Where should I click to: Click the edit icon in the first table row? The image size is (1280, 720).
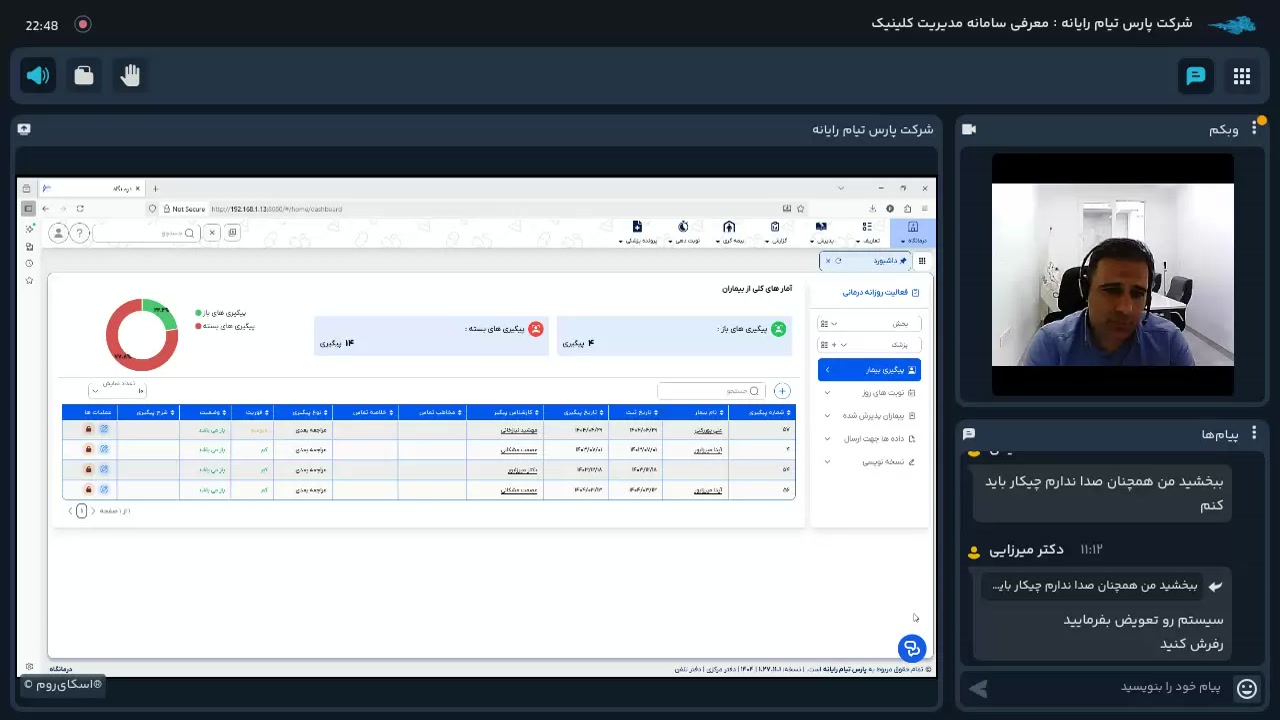pyautogui.click(x=104, y=430)
